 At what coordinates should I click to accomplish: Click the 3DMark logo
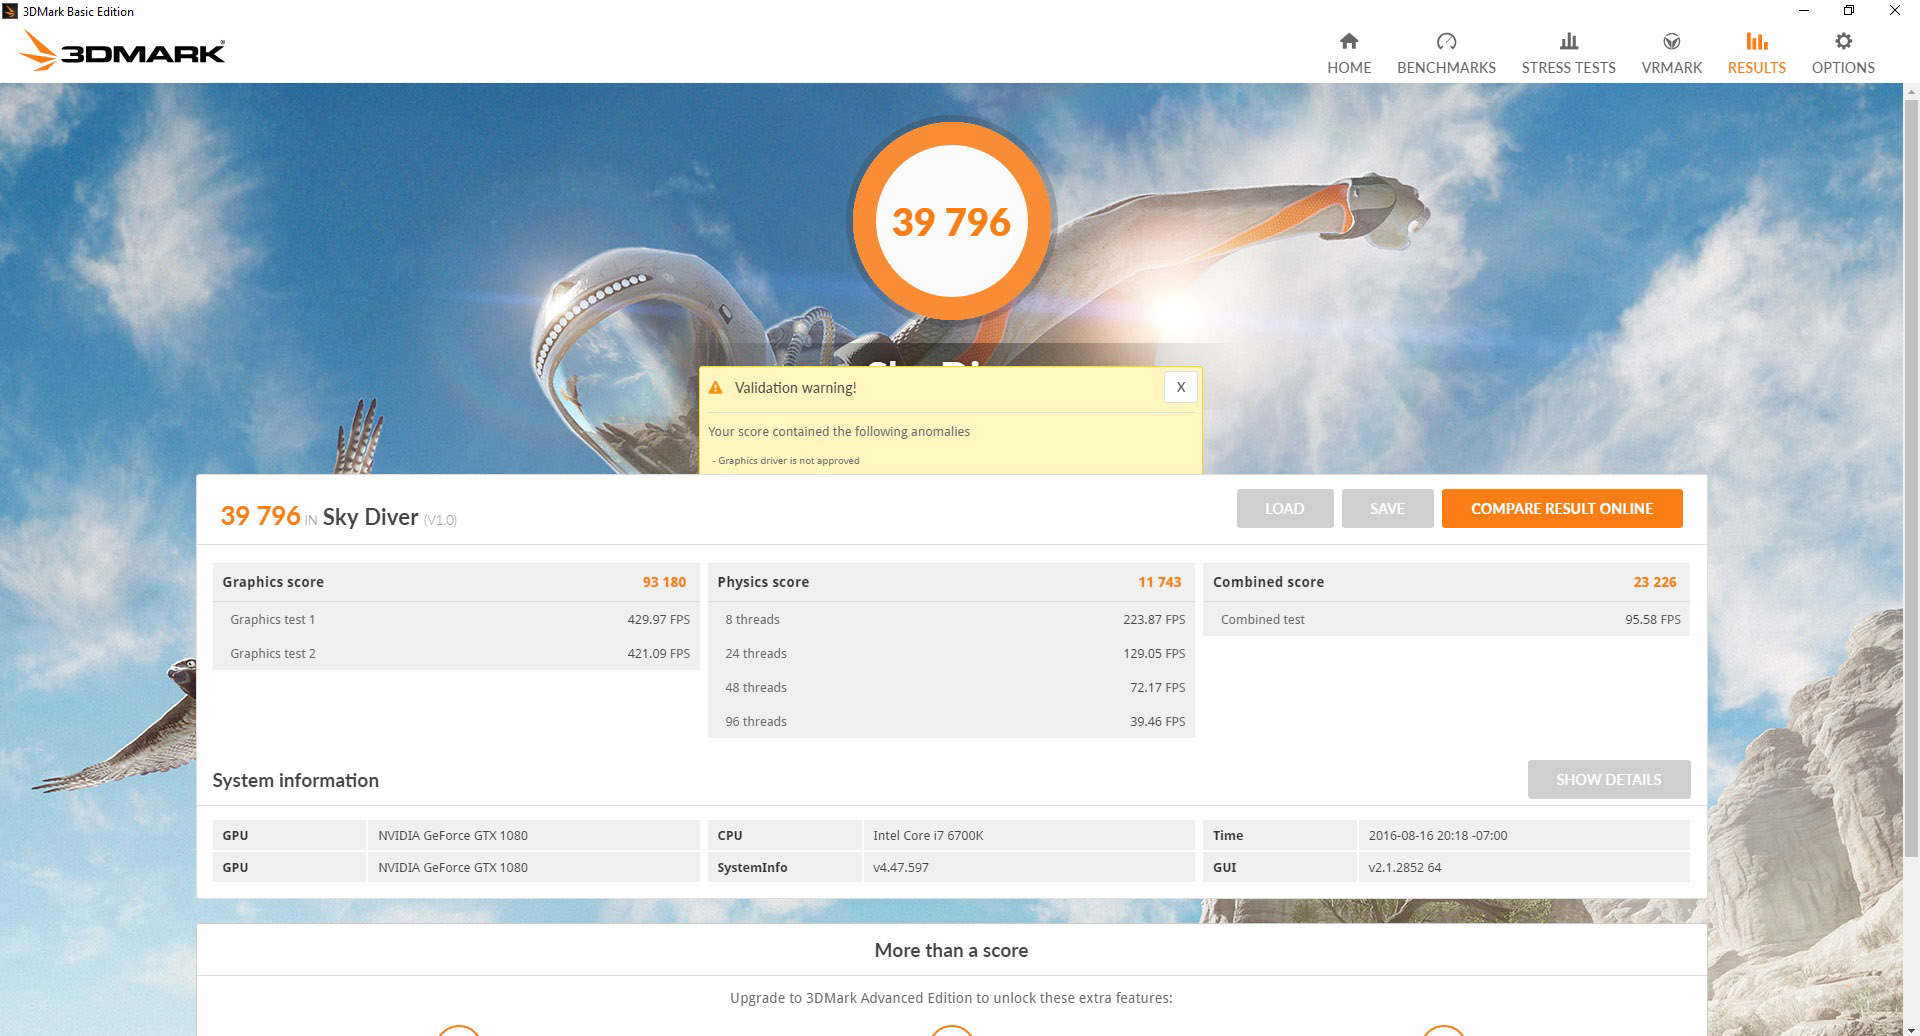point(122,50)
